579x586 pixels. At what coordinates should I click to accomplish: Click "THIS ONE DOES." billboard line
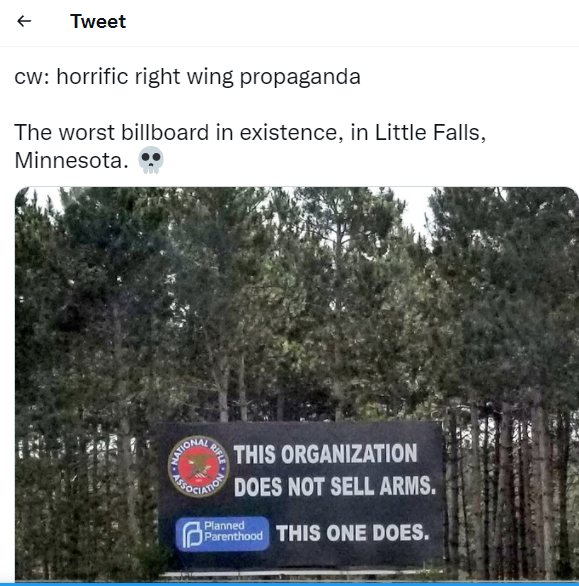(352, 533)
